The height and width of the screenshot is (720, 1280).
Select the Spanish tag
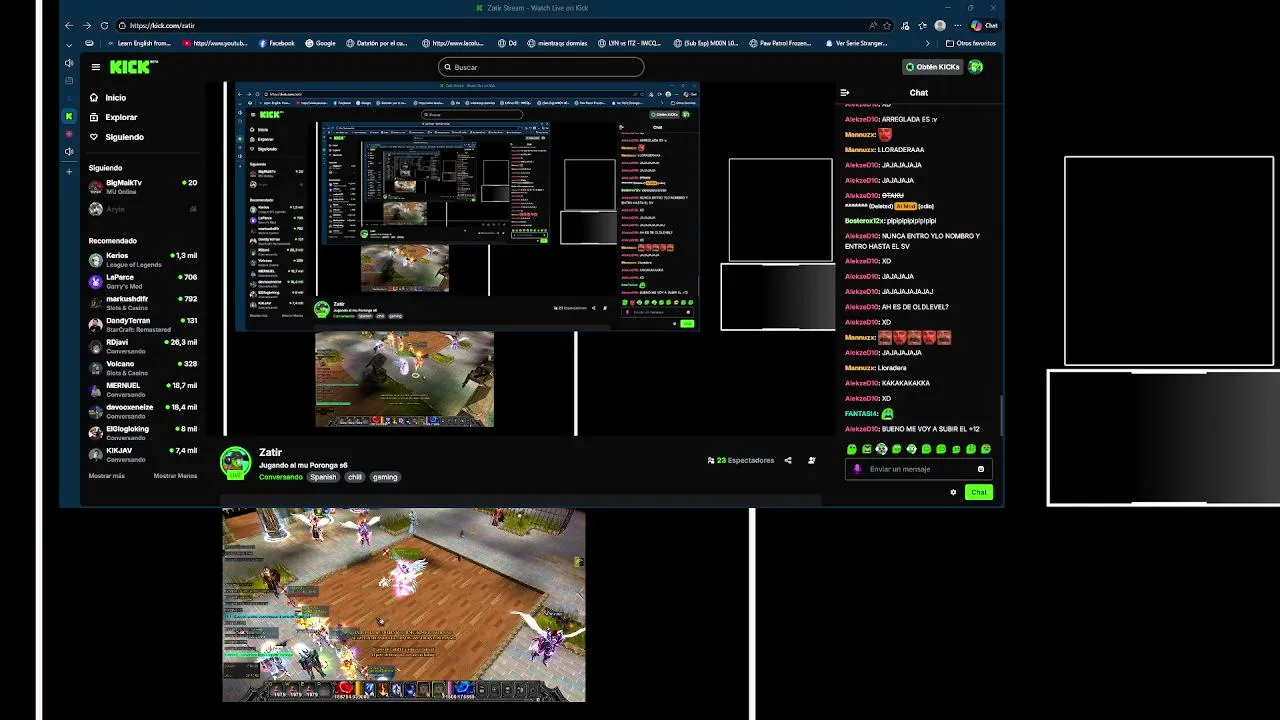323,477
